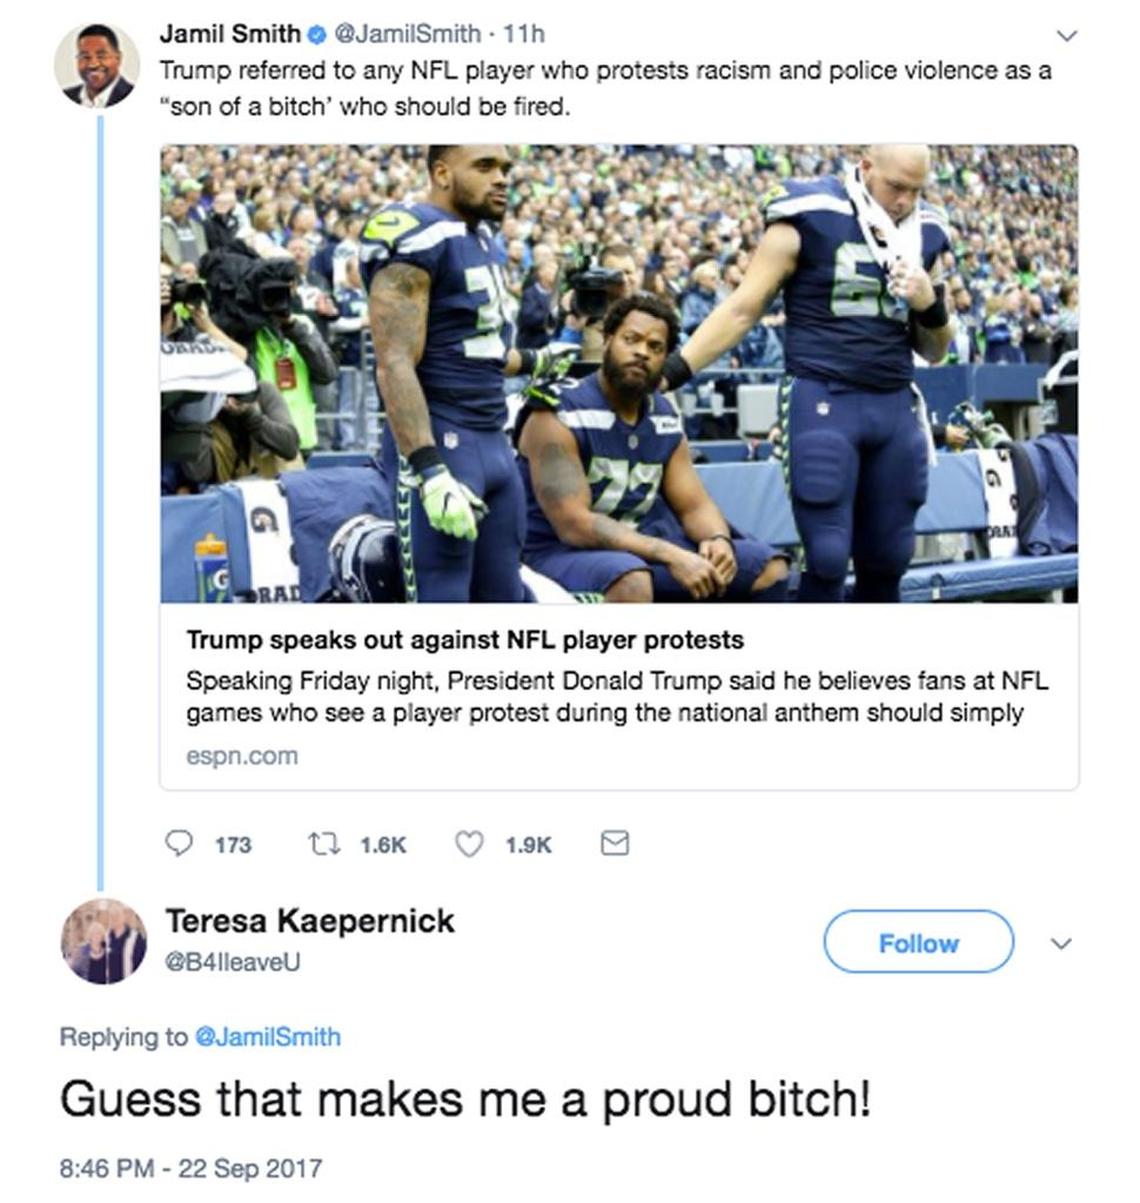Click the 8:46 PM - 22 Sep 2017 timestamp
The image size is (1140, 1203).
(x=191, y=1168)
